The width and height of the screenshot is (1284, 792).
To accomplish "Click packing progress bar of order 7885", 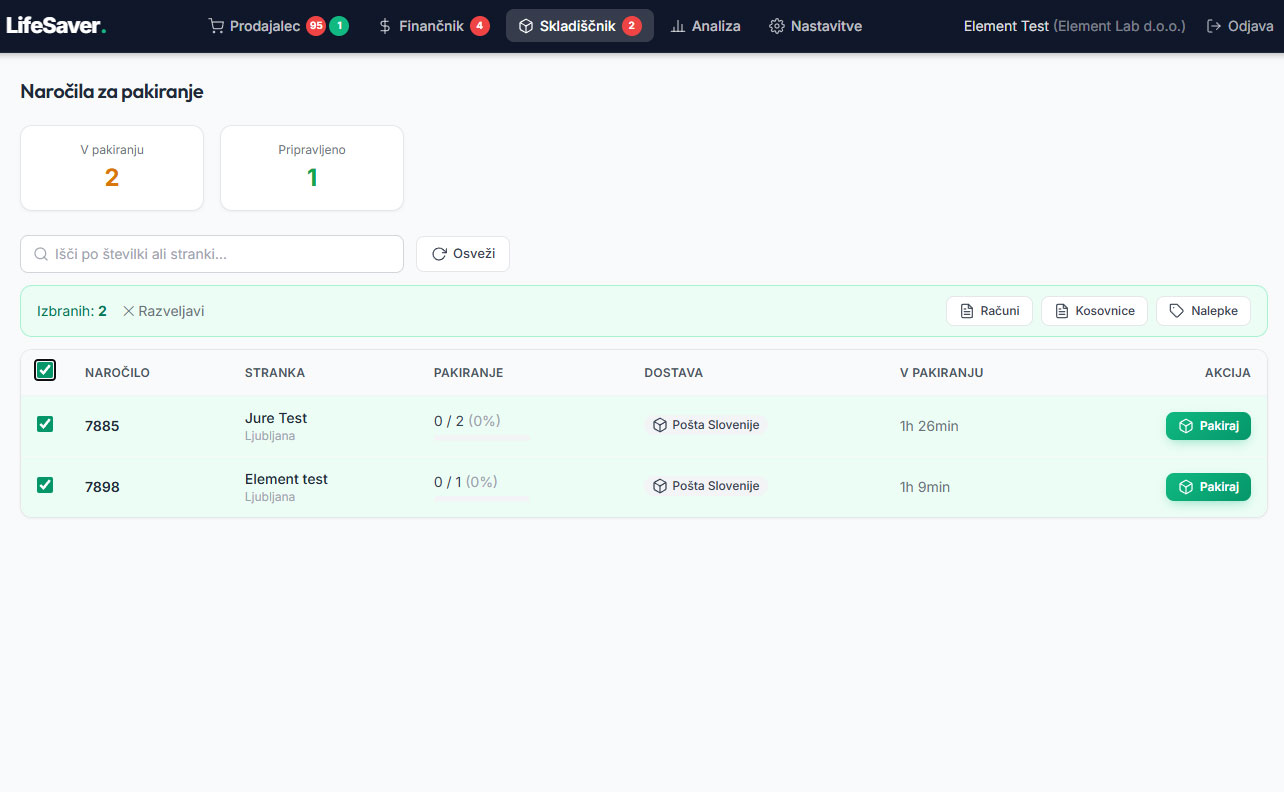I will 482,438.
